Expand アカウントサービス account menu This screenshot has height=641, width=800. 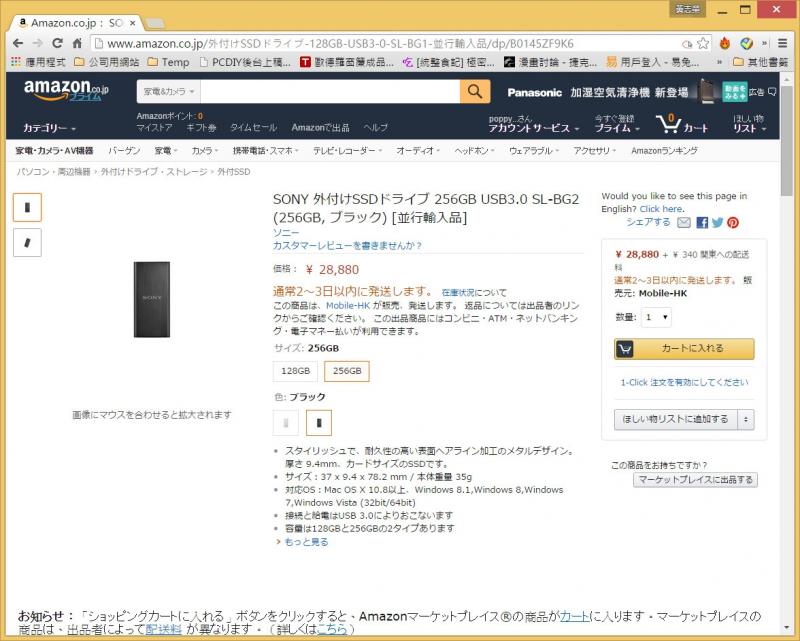534,128
